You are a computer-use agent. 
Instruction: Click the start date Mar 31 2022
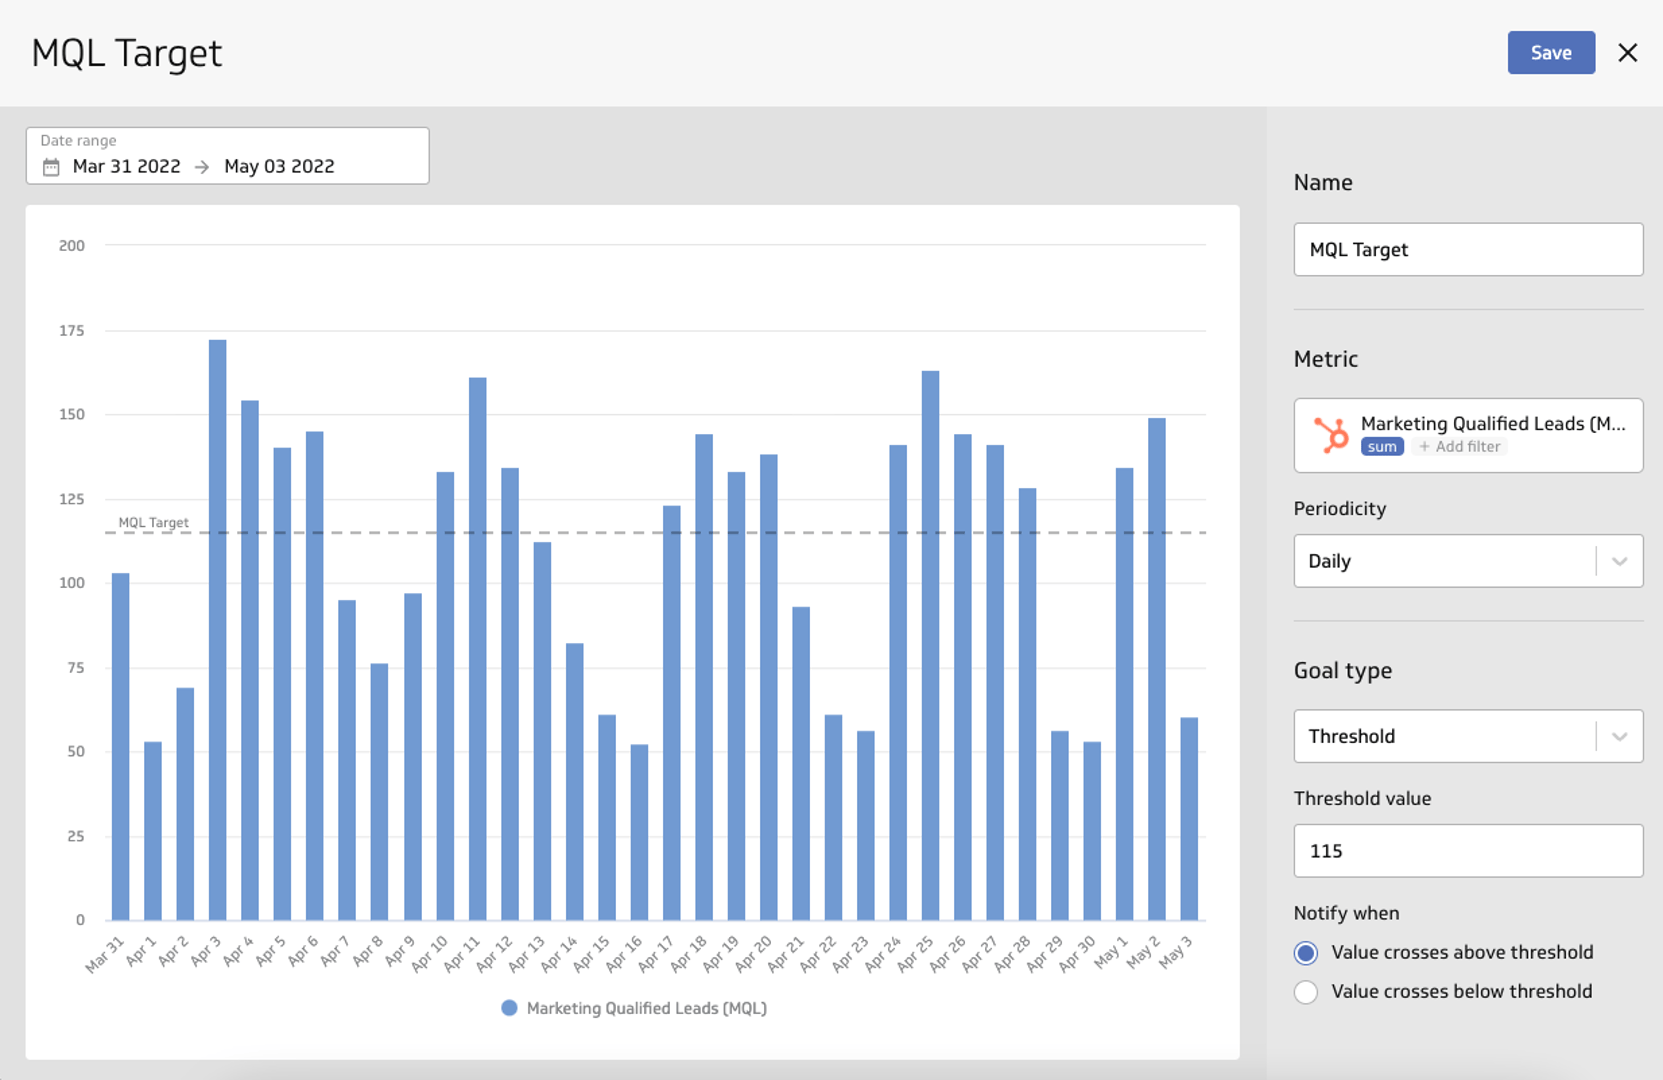tap(127, 167)
